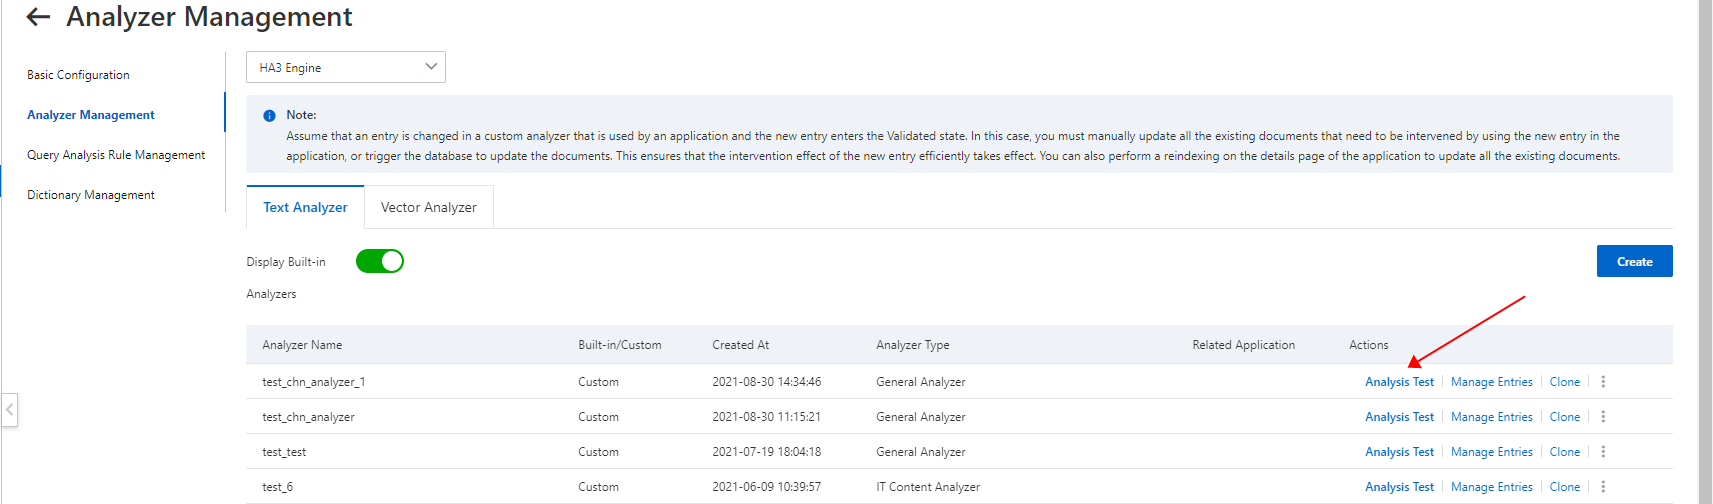Open Dictionary Management in the sidebar
The width and height of the screenshot is (1713, 504).
pyautogui.click(x=91, y=195)
